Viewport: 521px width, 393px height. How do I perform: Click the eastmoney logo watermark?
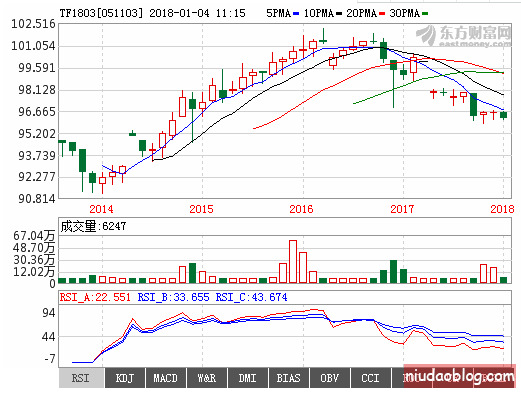click(x=463, y=36)
